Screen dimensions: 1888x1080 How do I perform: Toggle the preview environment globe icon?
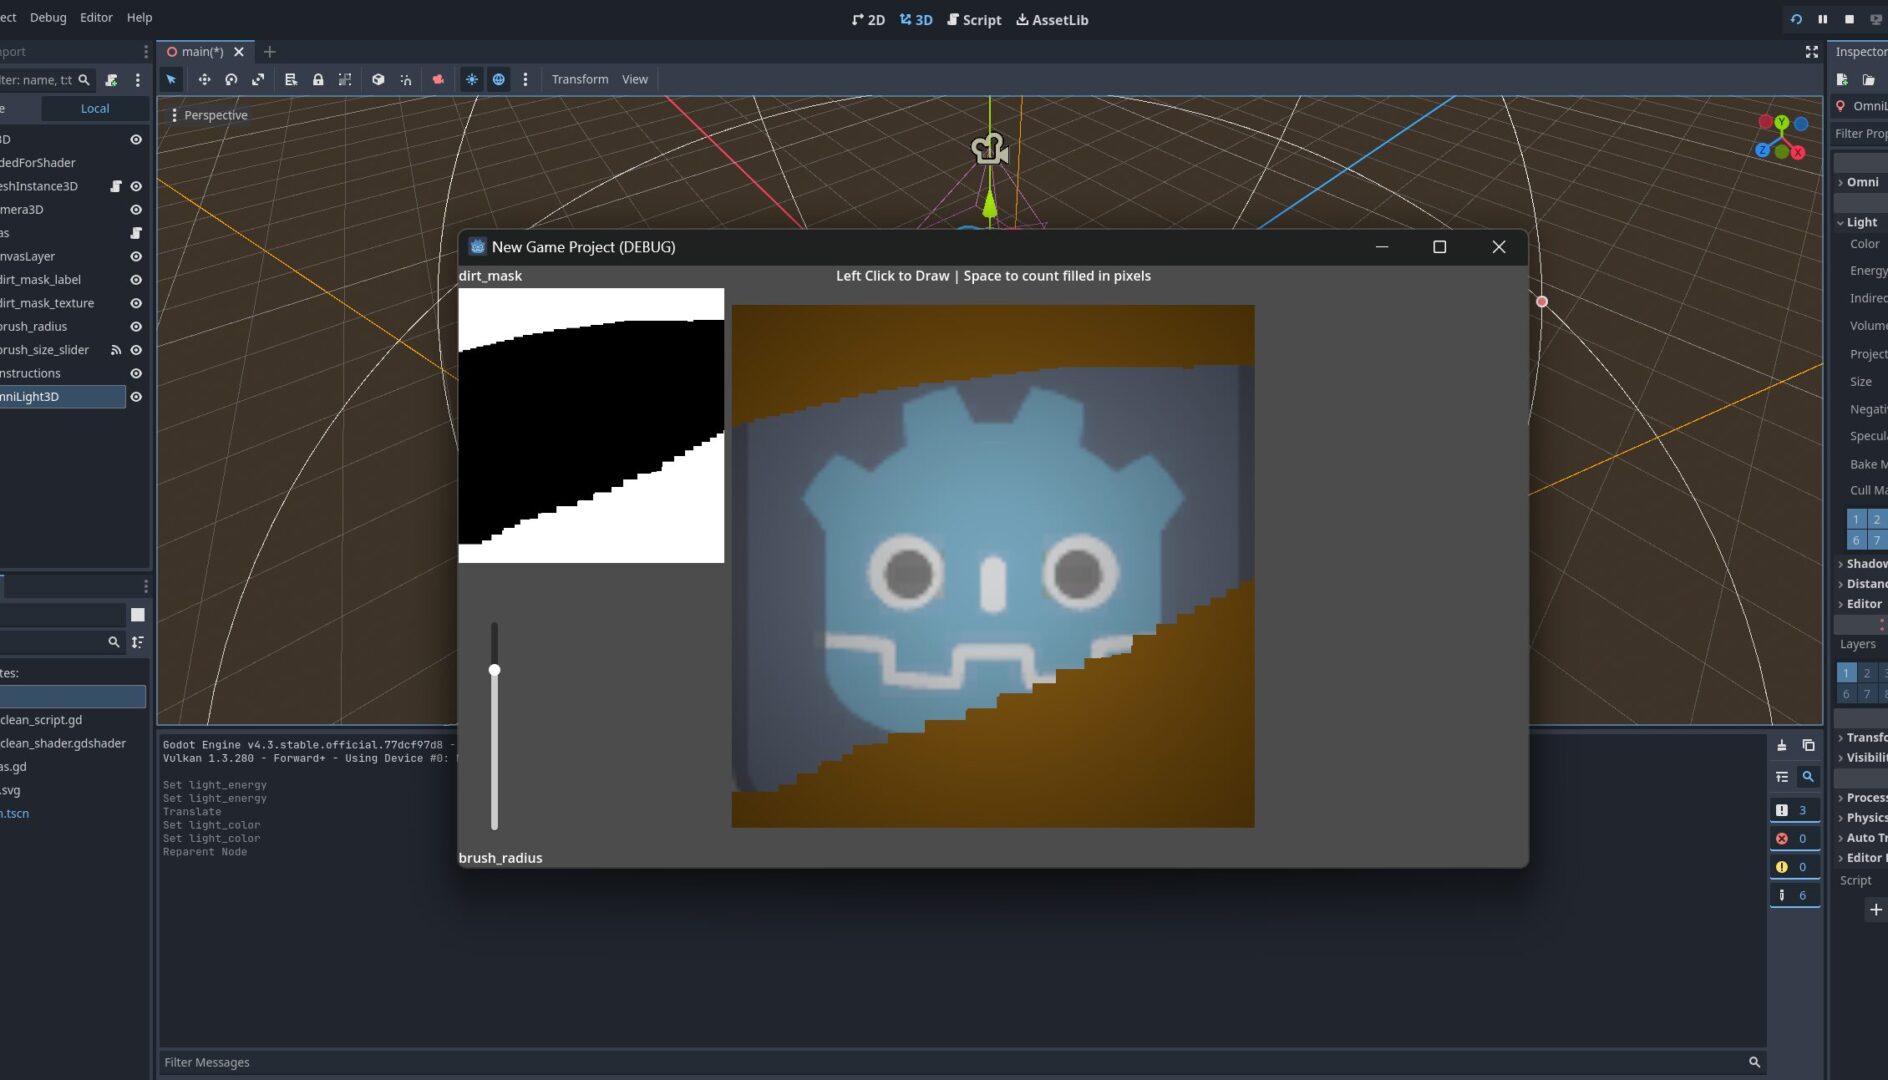point(499,79)
